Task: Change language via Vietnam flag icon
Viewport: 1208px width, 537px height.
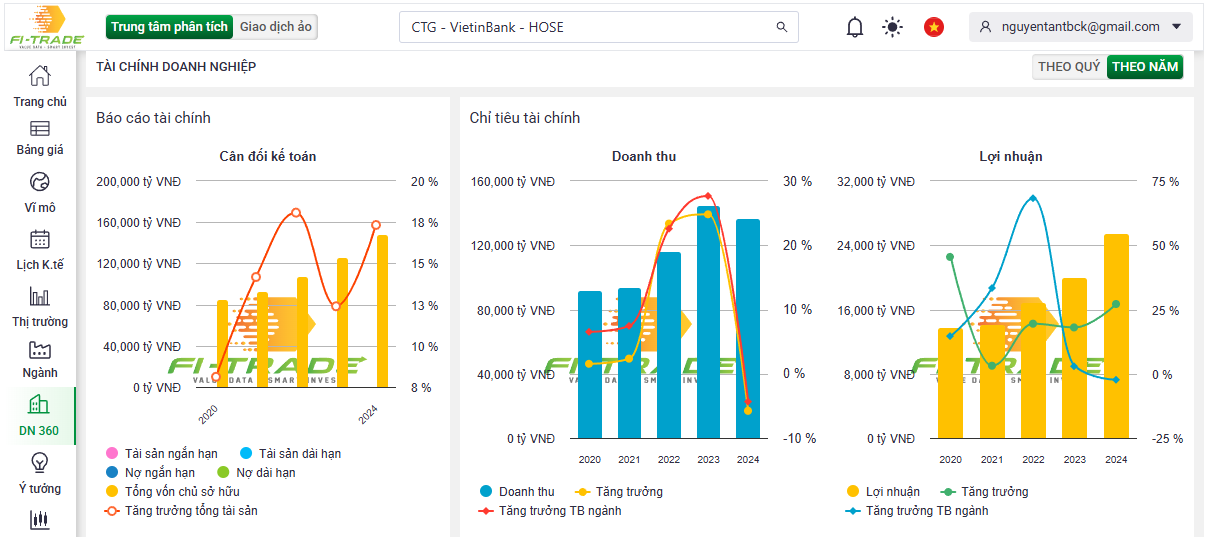Action: coord(934,27)
